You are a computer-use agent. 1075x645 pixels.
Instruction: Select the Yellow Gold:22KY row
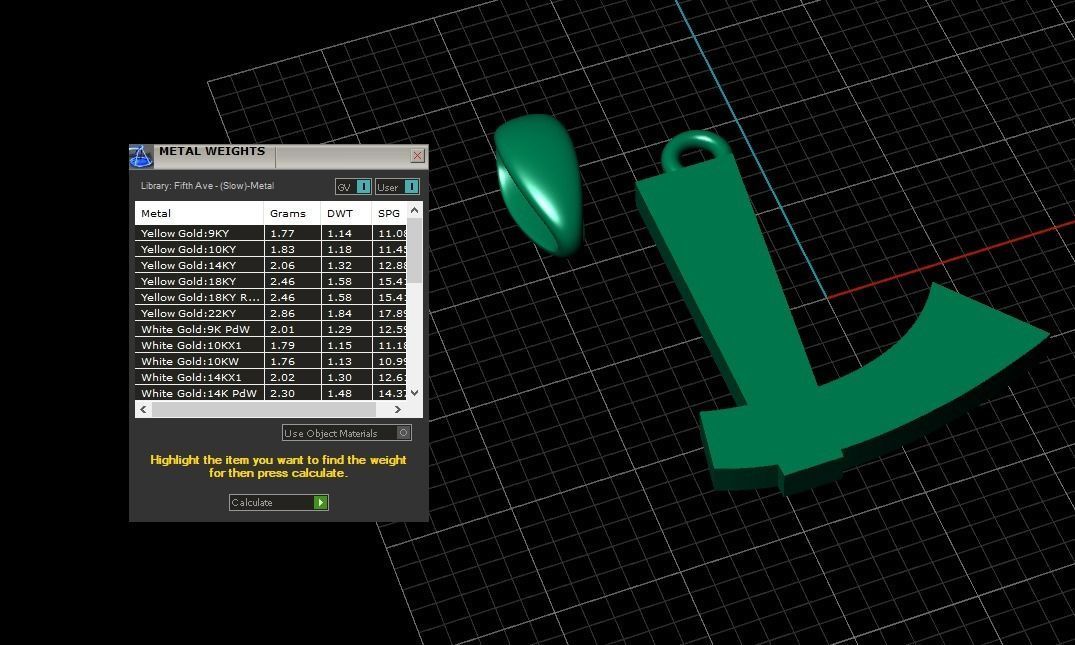click(x=271, y=313)
